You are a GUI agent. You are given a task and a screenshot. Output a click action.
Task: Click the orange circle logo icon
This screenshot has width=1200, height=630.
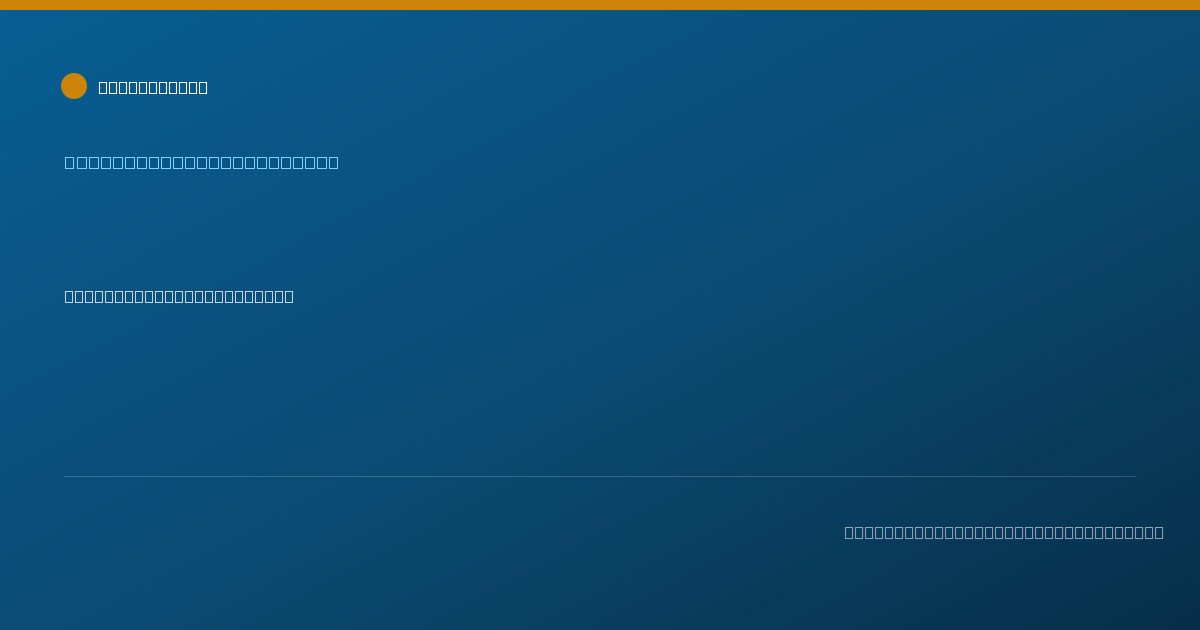pyautogui.click(x=74, y=86)
